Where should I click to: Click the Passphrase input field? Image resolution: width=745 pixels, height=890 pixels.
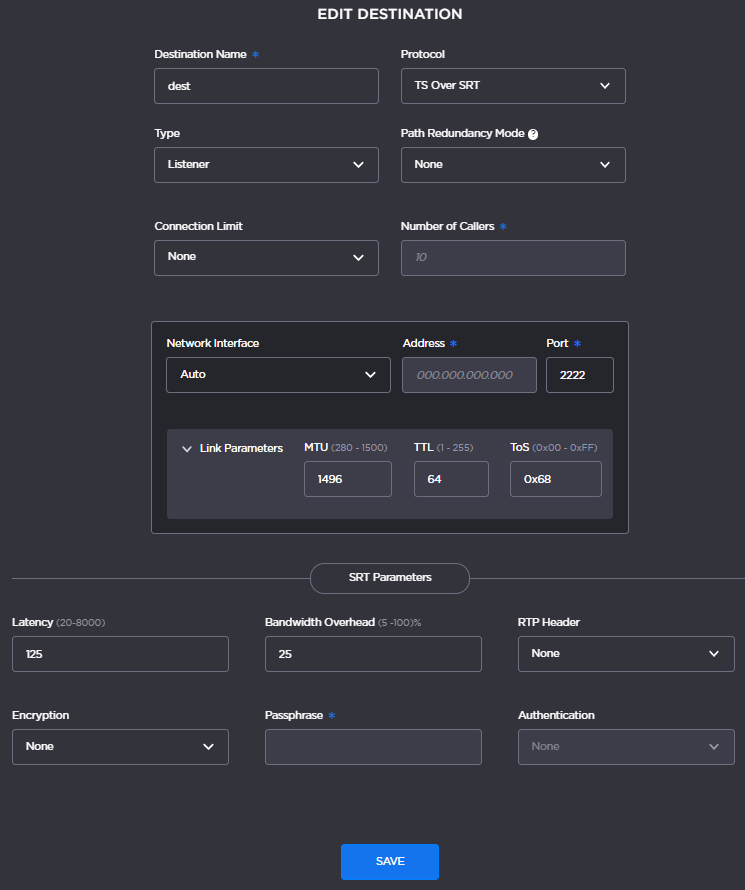373,746
